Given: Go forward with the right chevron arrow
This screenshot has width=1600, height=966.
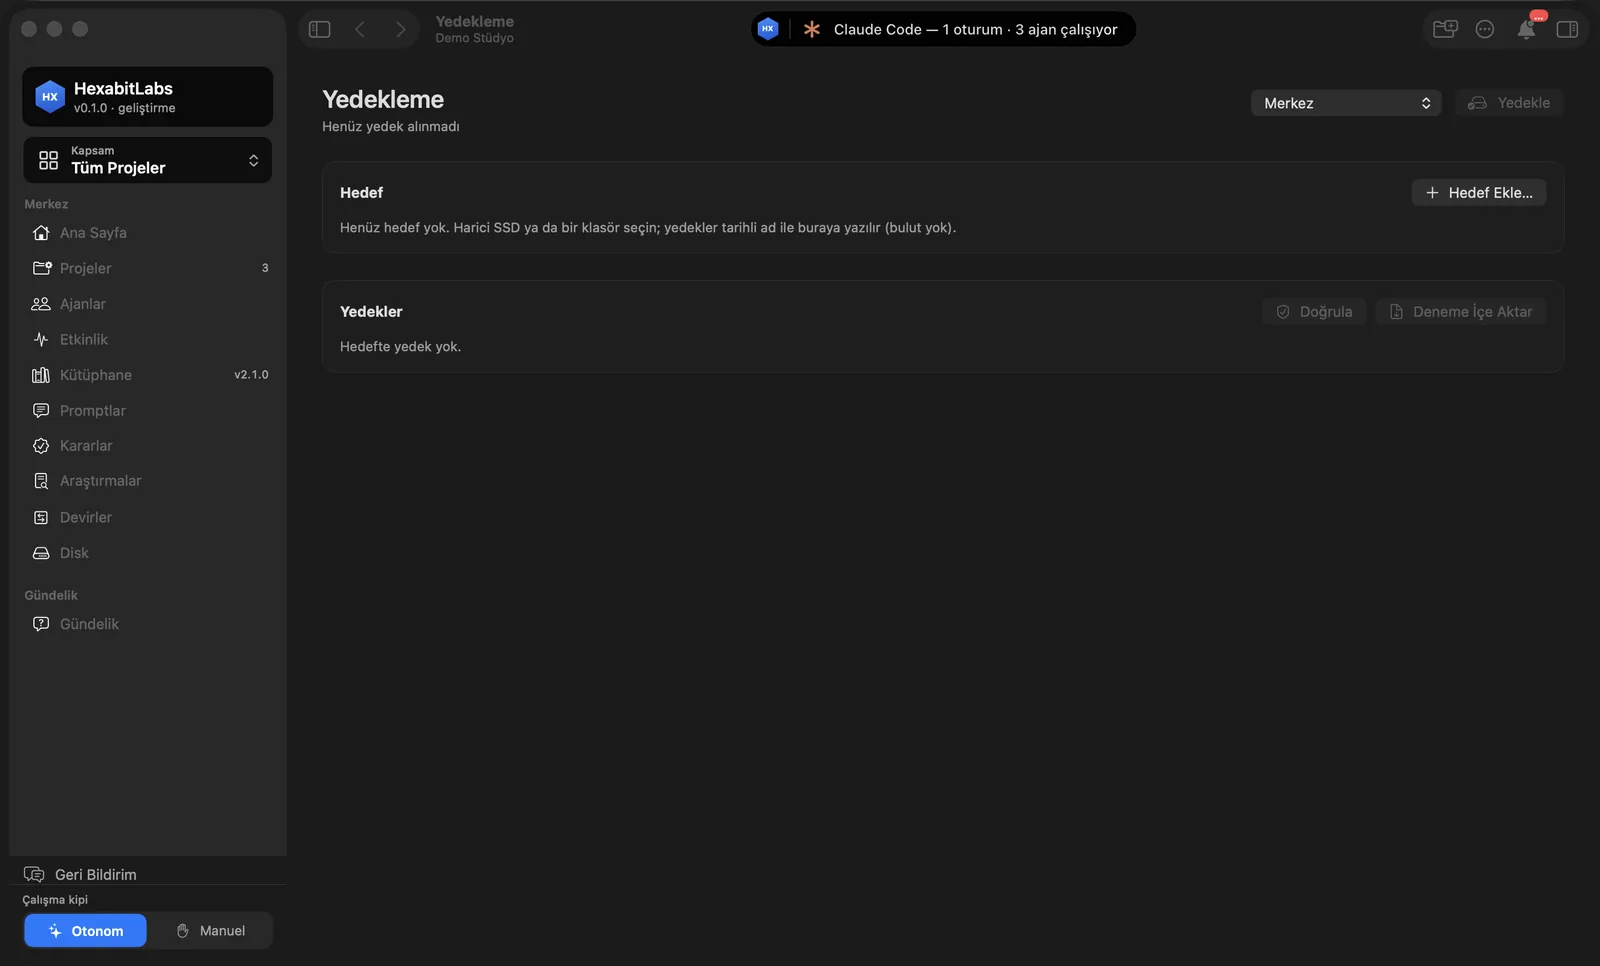Looking at the screenshot, I should click(x=400, y=29).
